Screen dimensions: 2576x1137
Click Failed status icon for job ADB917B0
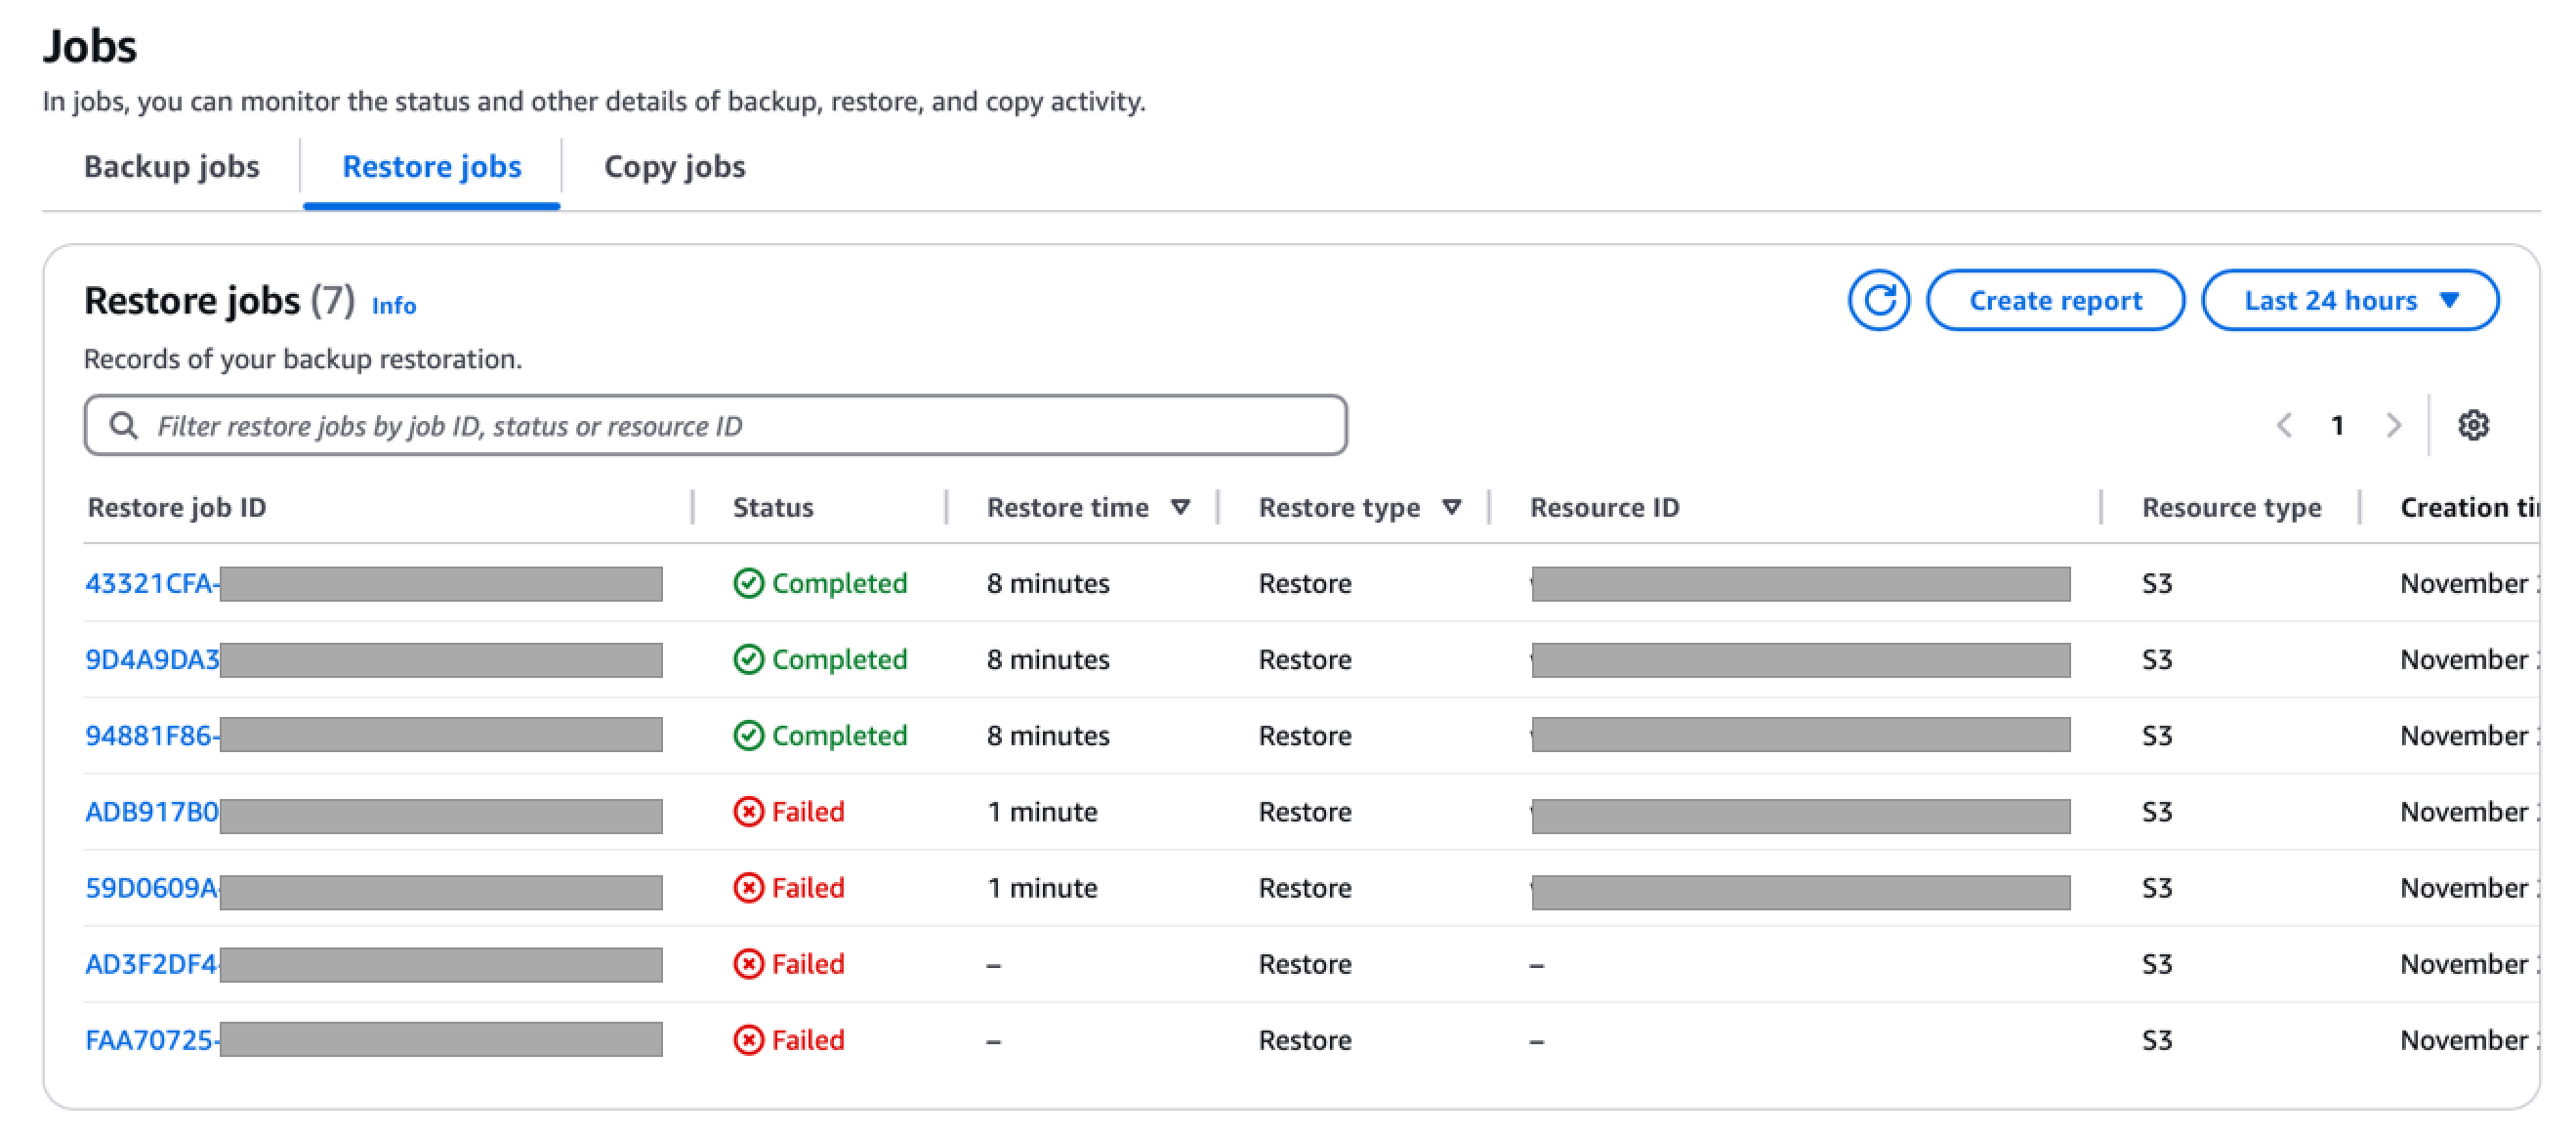748,811
